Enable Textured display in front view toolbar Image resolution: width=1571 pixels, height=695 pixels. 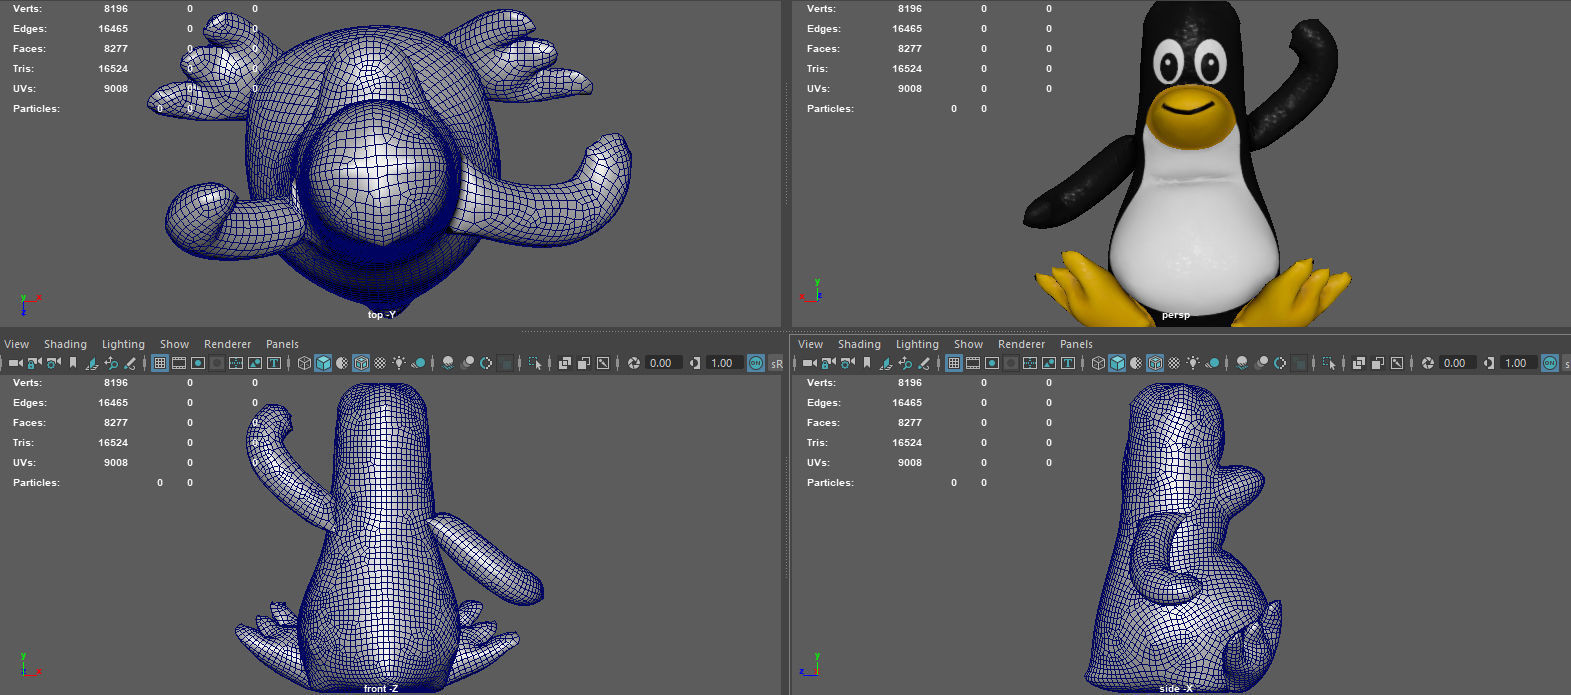(380, 363)
